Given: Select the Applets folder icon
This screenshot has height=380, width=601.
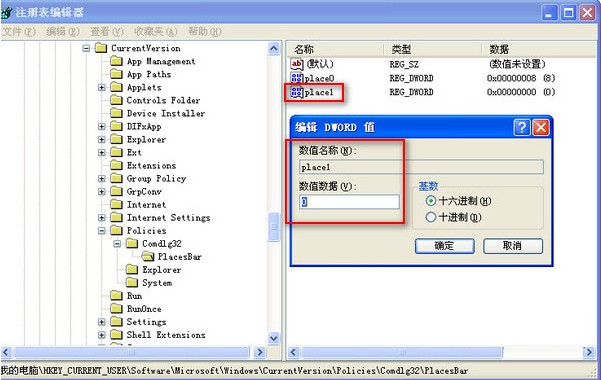Looking at the screenshot, I should pyautogui.click(x=116, y=87).
